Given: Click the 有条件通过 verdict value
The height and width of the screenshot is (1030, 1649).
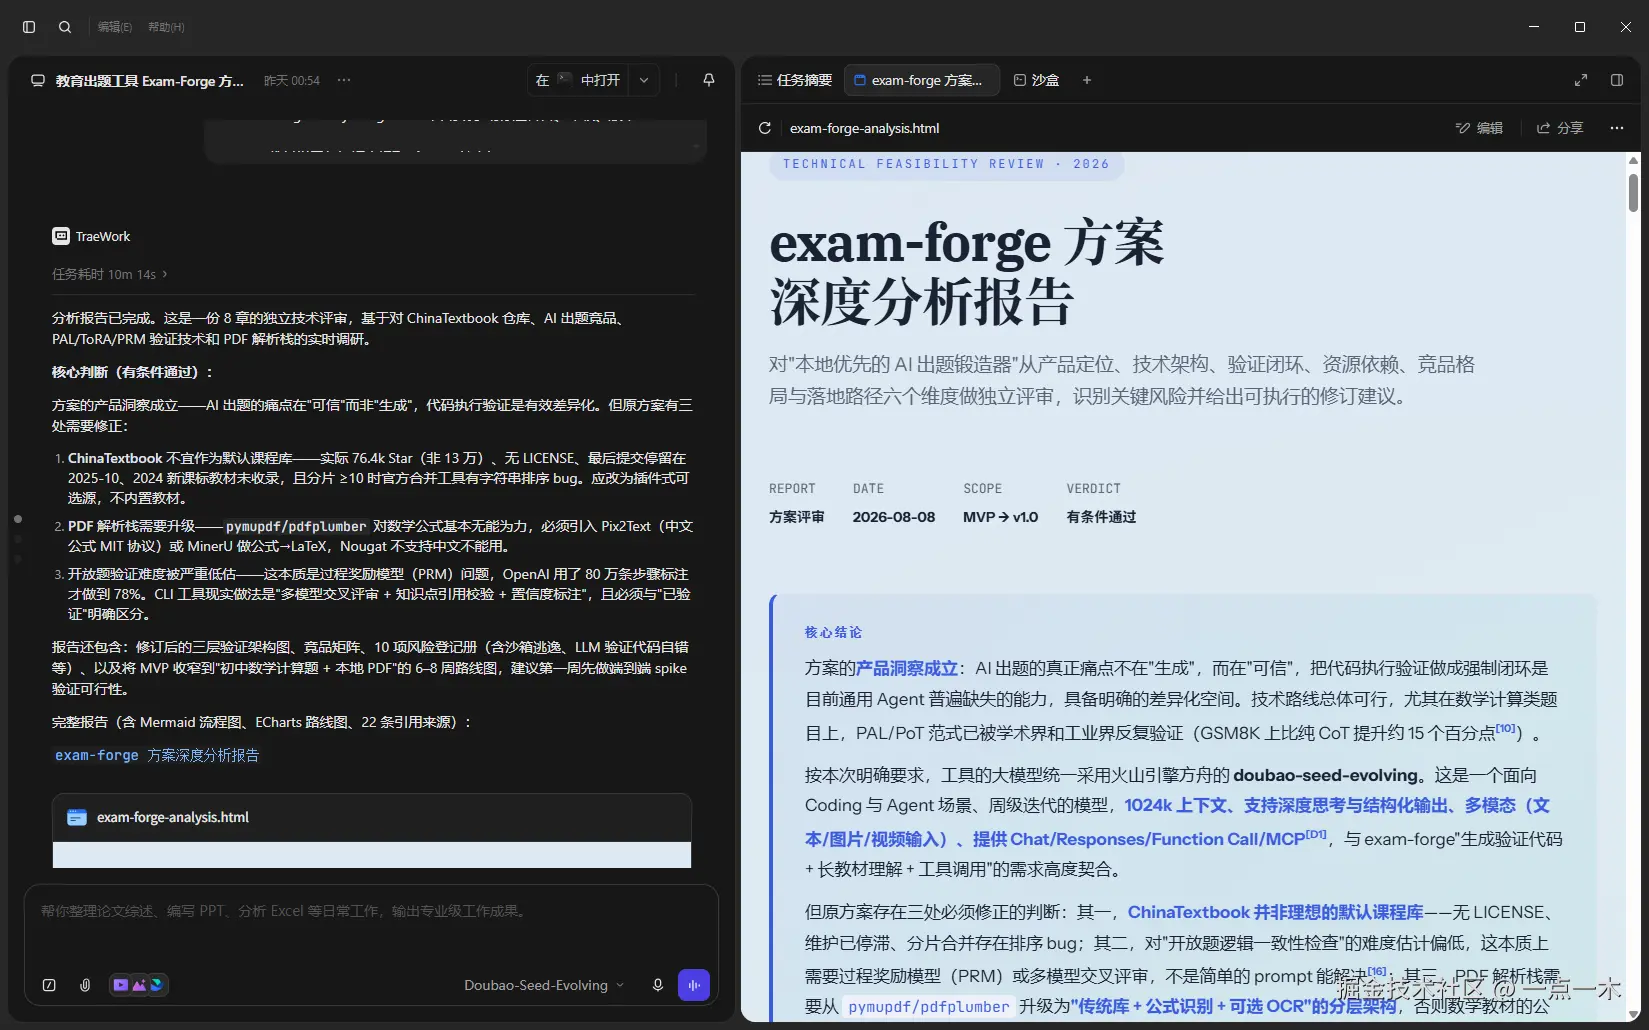Looking at the screenshot, I should click(x=1101, y=517).
